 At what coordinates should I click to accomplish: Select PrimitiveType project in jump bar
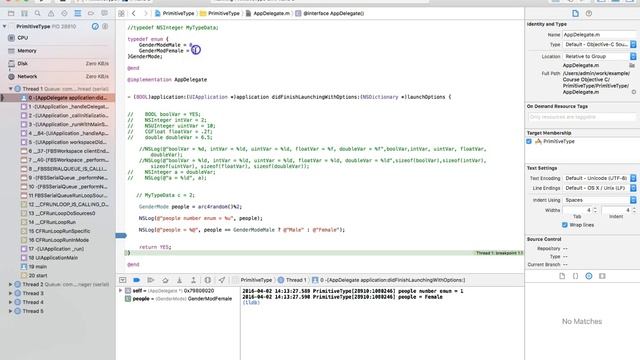174,13
